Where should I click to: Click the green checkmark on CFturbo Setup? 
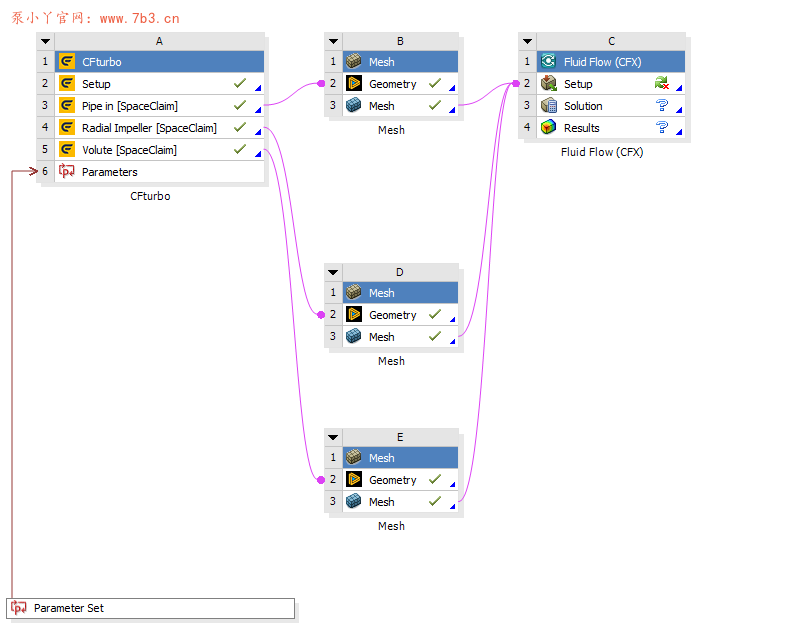pos(240,83)
